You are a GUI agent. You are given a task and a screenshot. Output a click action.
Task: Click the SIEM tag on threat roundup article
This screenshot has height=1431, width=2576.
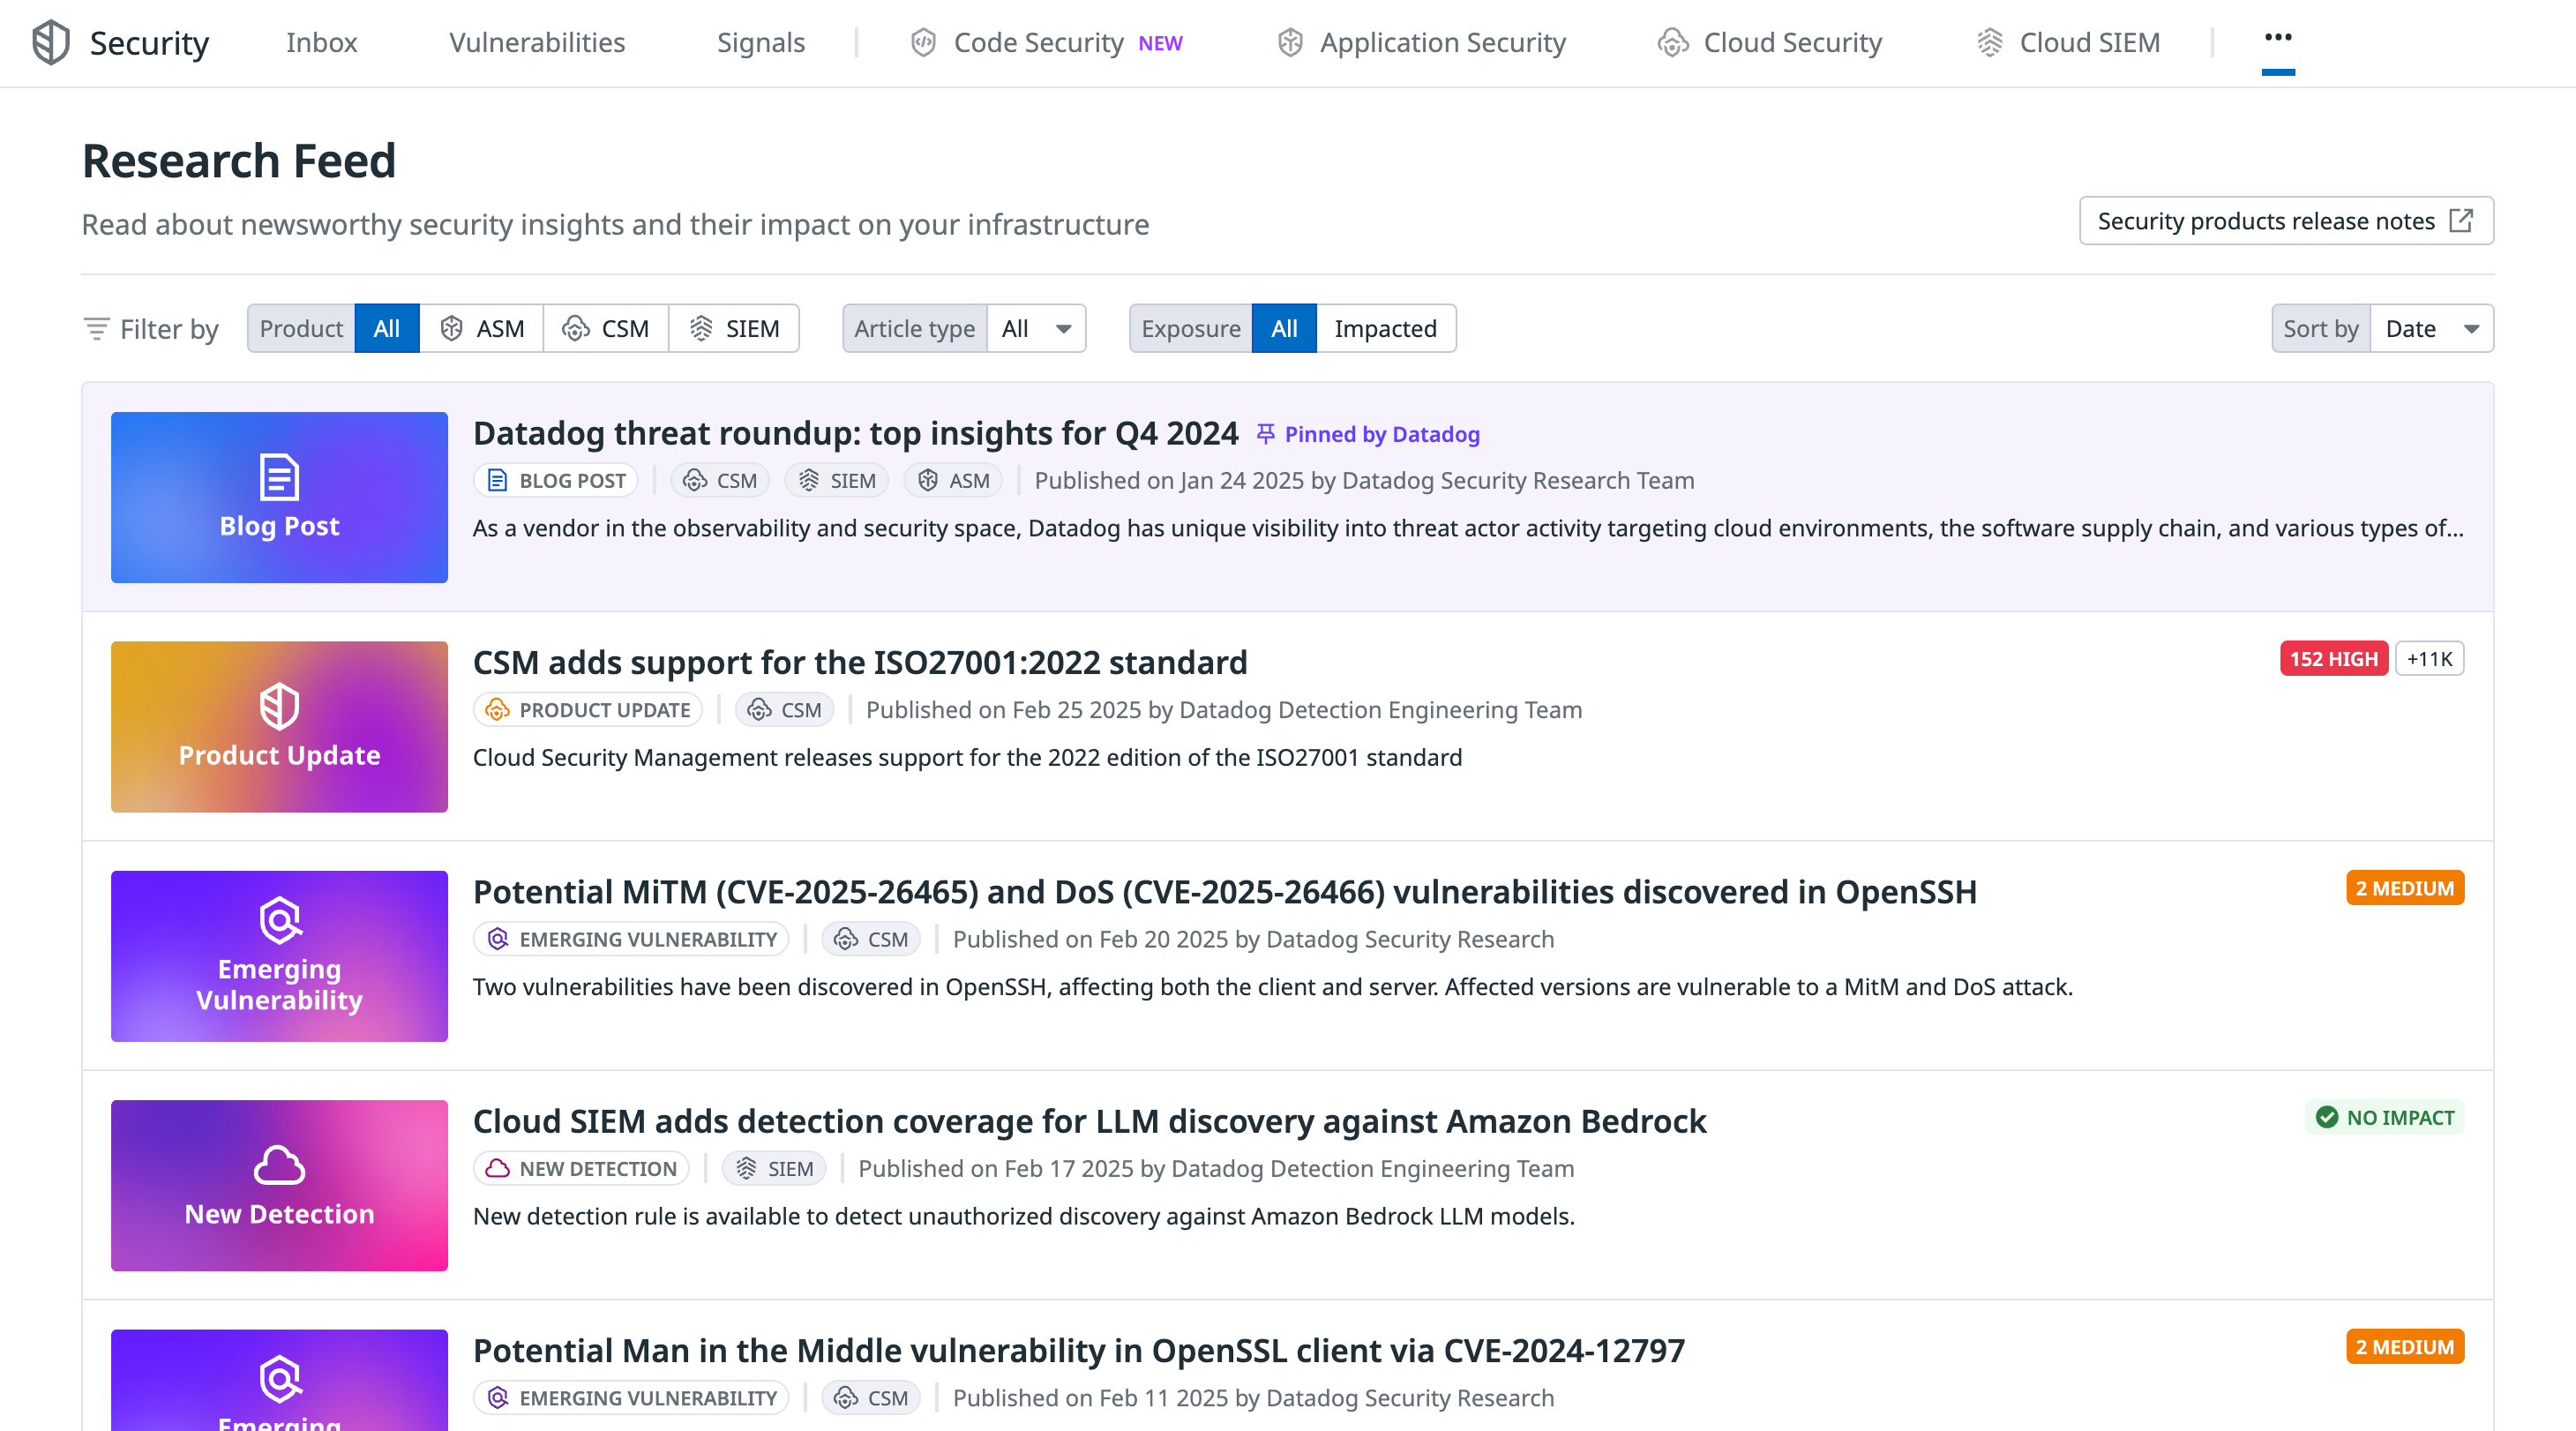838,481
